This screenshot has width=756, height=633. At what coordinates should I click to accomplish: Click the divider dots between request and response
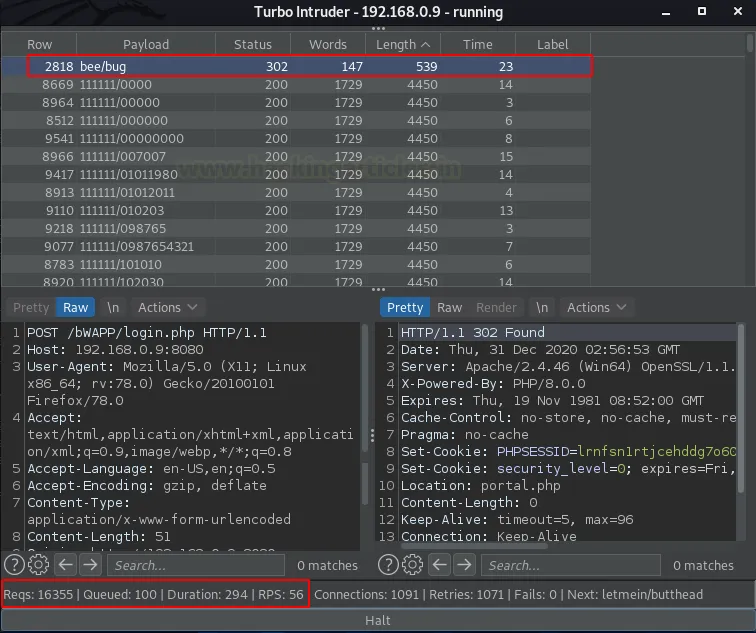coord(372,436)
